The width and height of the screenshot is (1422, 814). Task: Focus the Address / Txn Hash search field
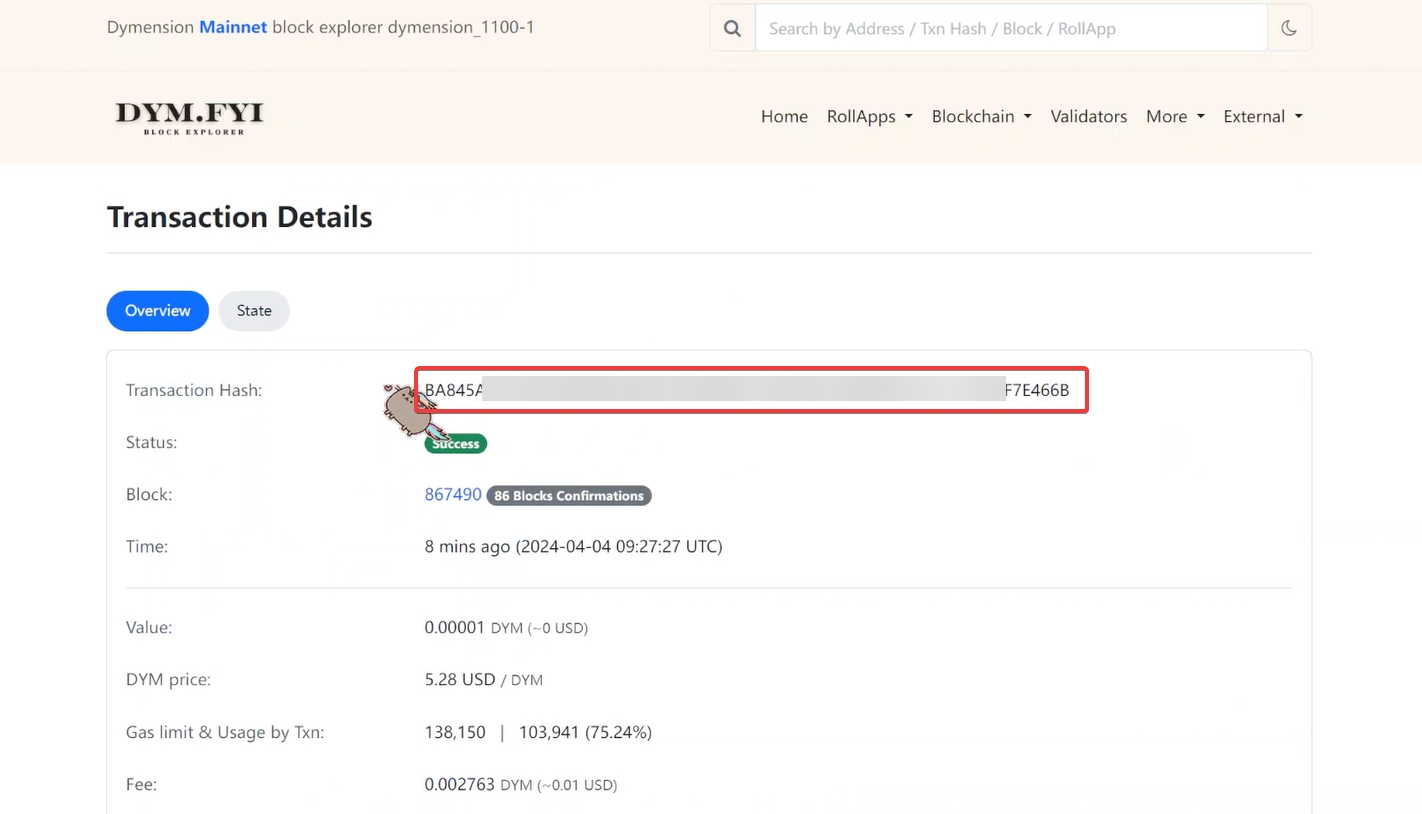pyautogui.click(x=1010, y=29)
